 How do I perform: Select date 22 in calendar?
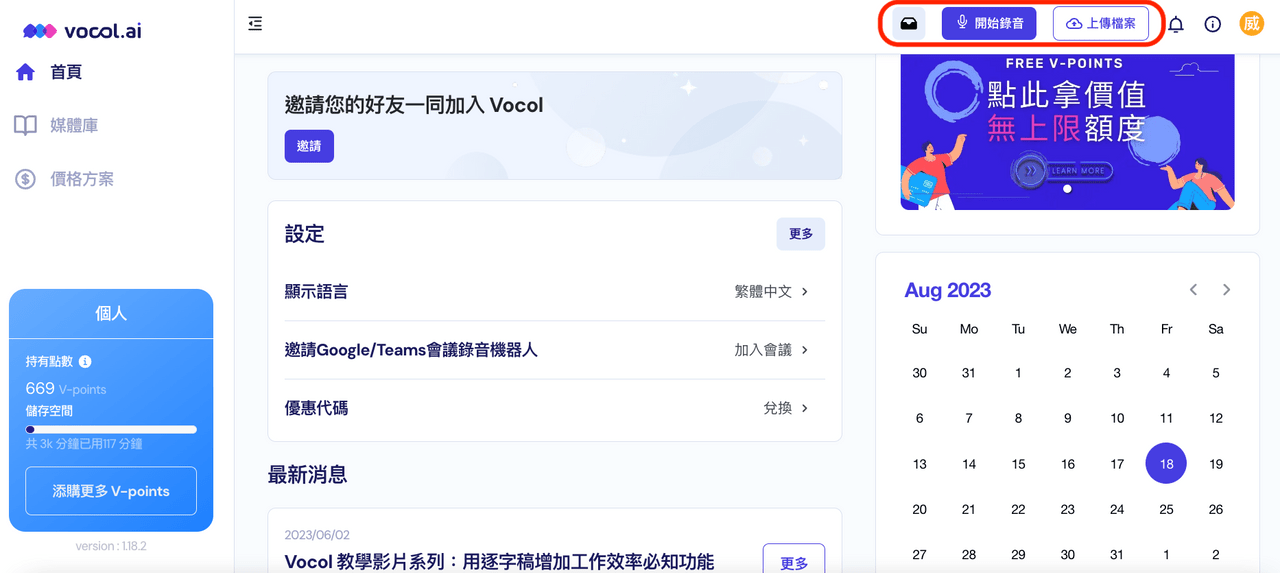[1018, 509]
